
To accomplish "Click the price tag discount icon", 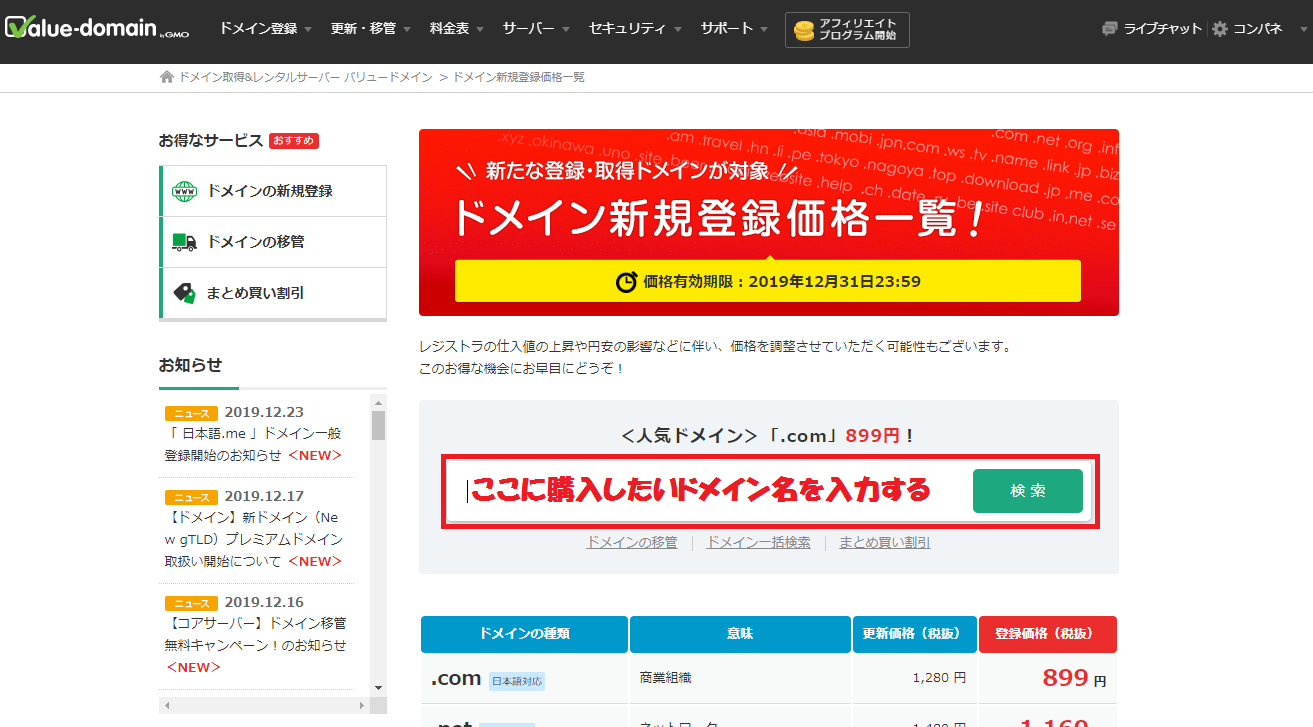I will click(x=184, y=293).
